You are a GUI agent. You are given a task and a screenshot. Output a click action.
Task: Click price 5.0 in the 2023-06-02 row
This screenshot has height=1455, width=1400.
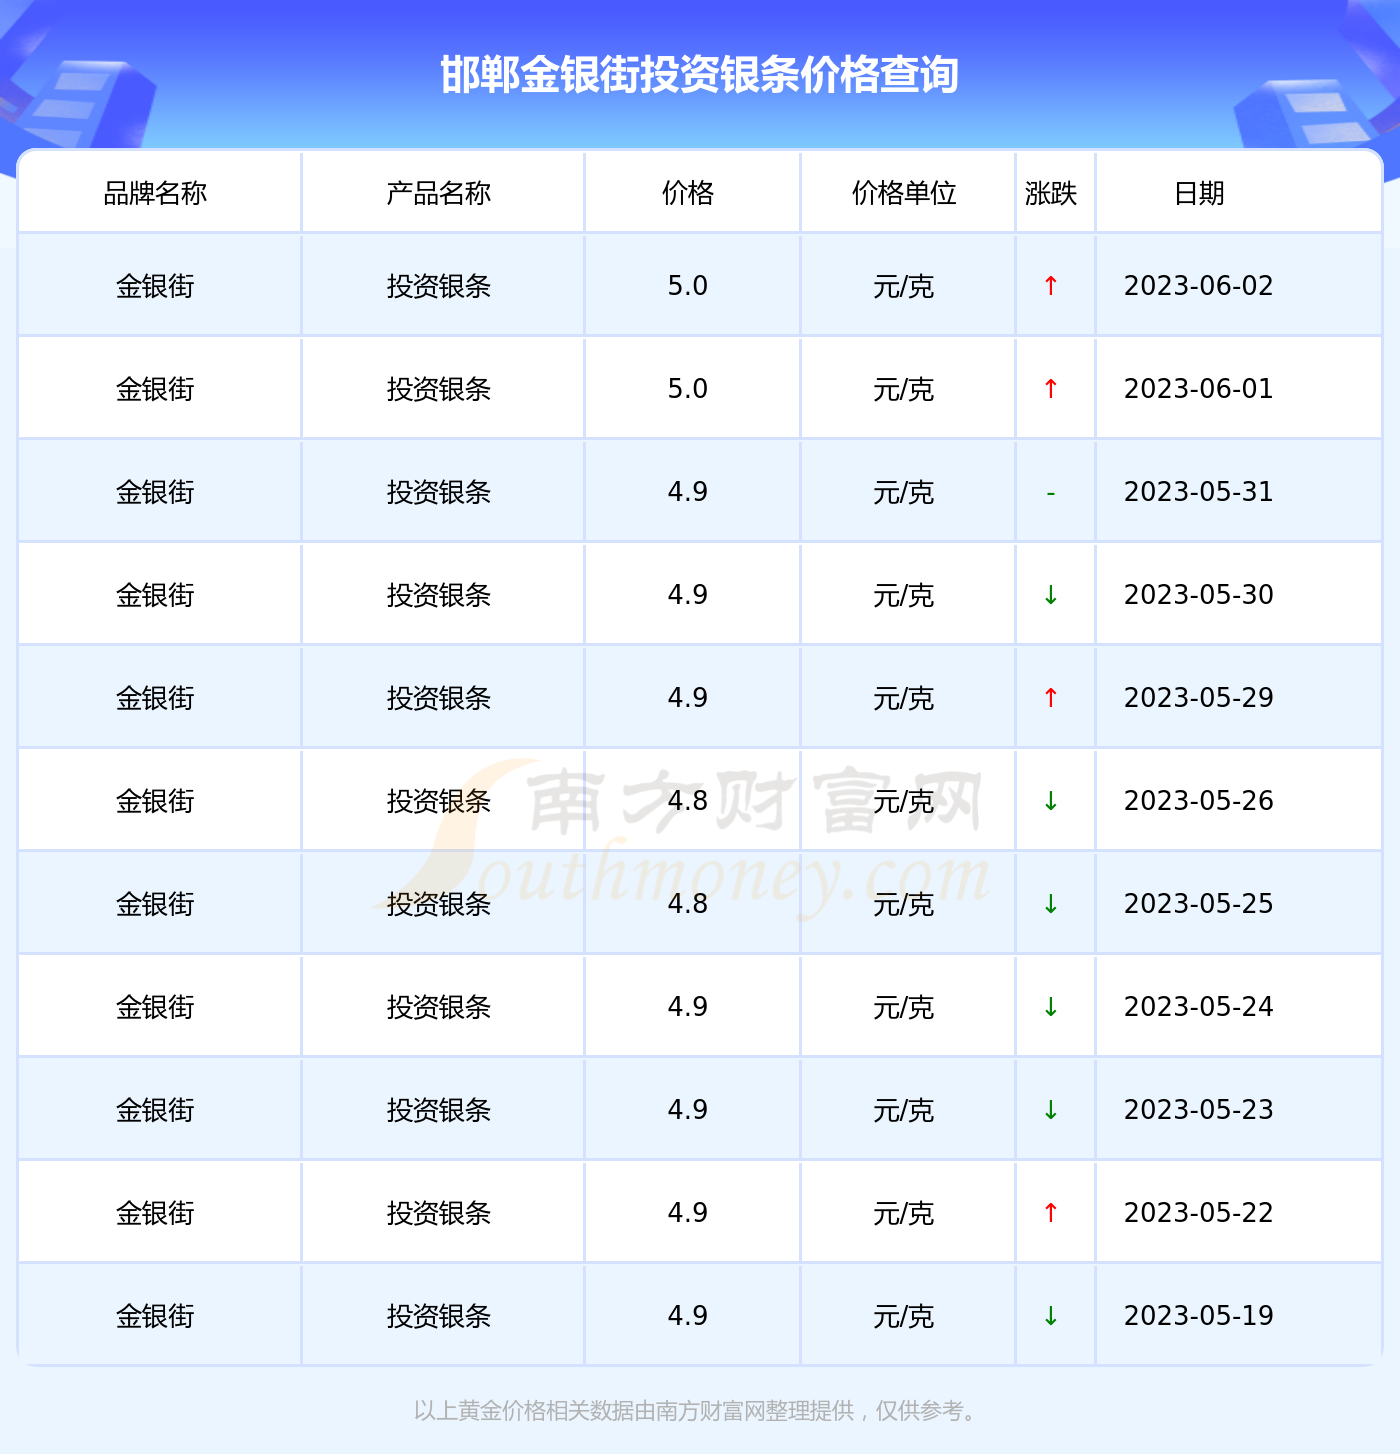[688, 286]
